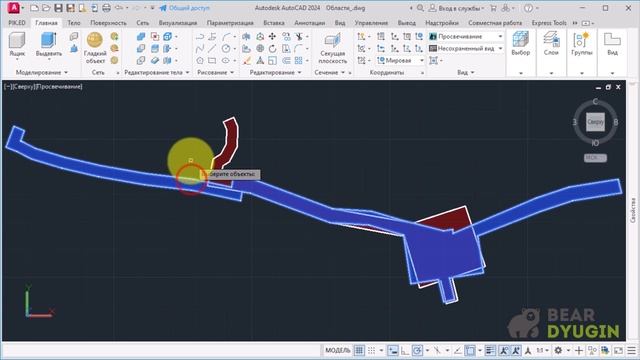Toggle annotation visibility in status bar
This screenshot has height=360, width=640.
(x=504, y=350)
